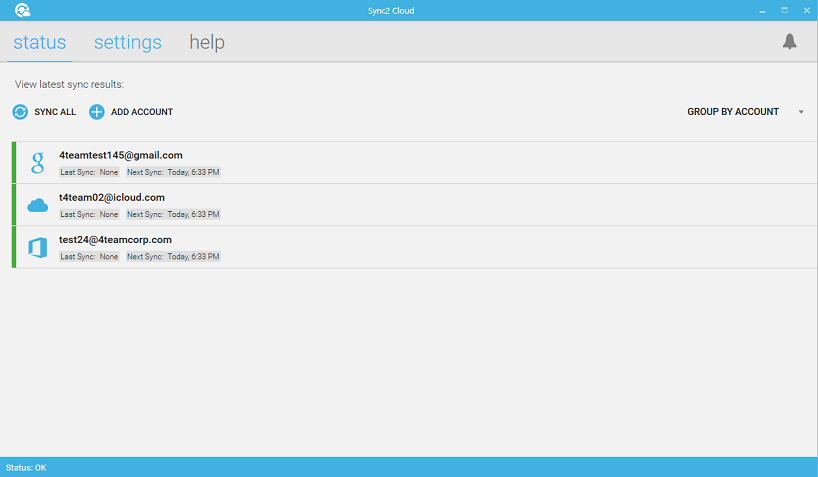Click the ADD ACCOUNT label
Screen dimensions: 818x477
click(142, 112)
